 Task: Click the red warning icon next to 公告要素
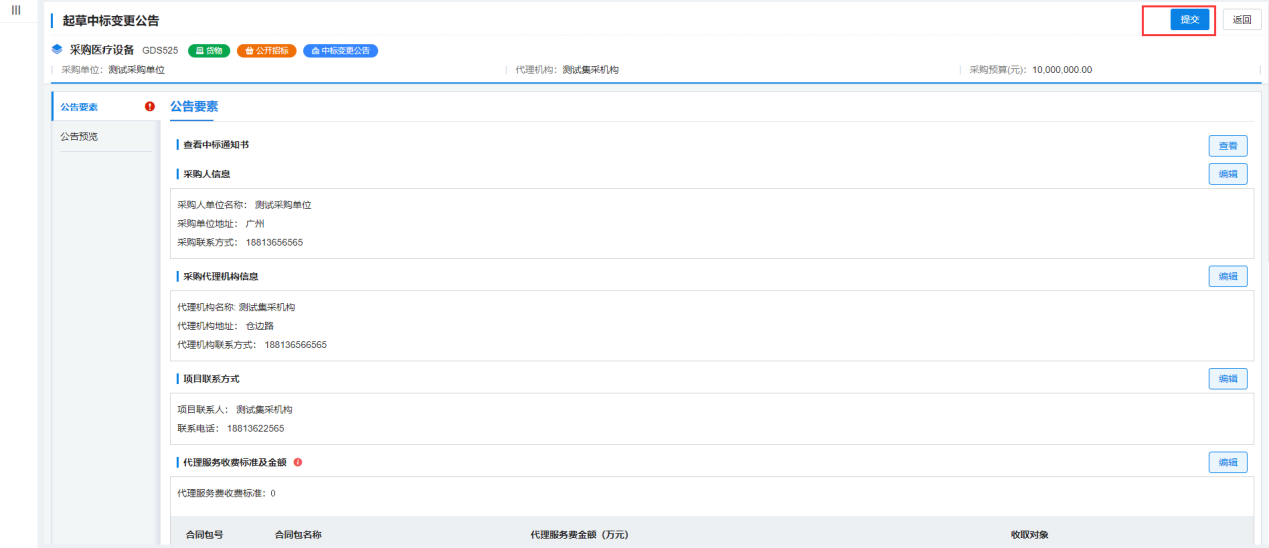[x=150, y=107]
